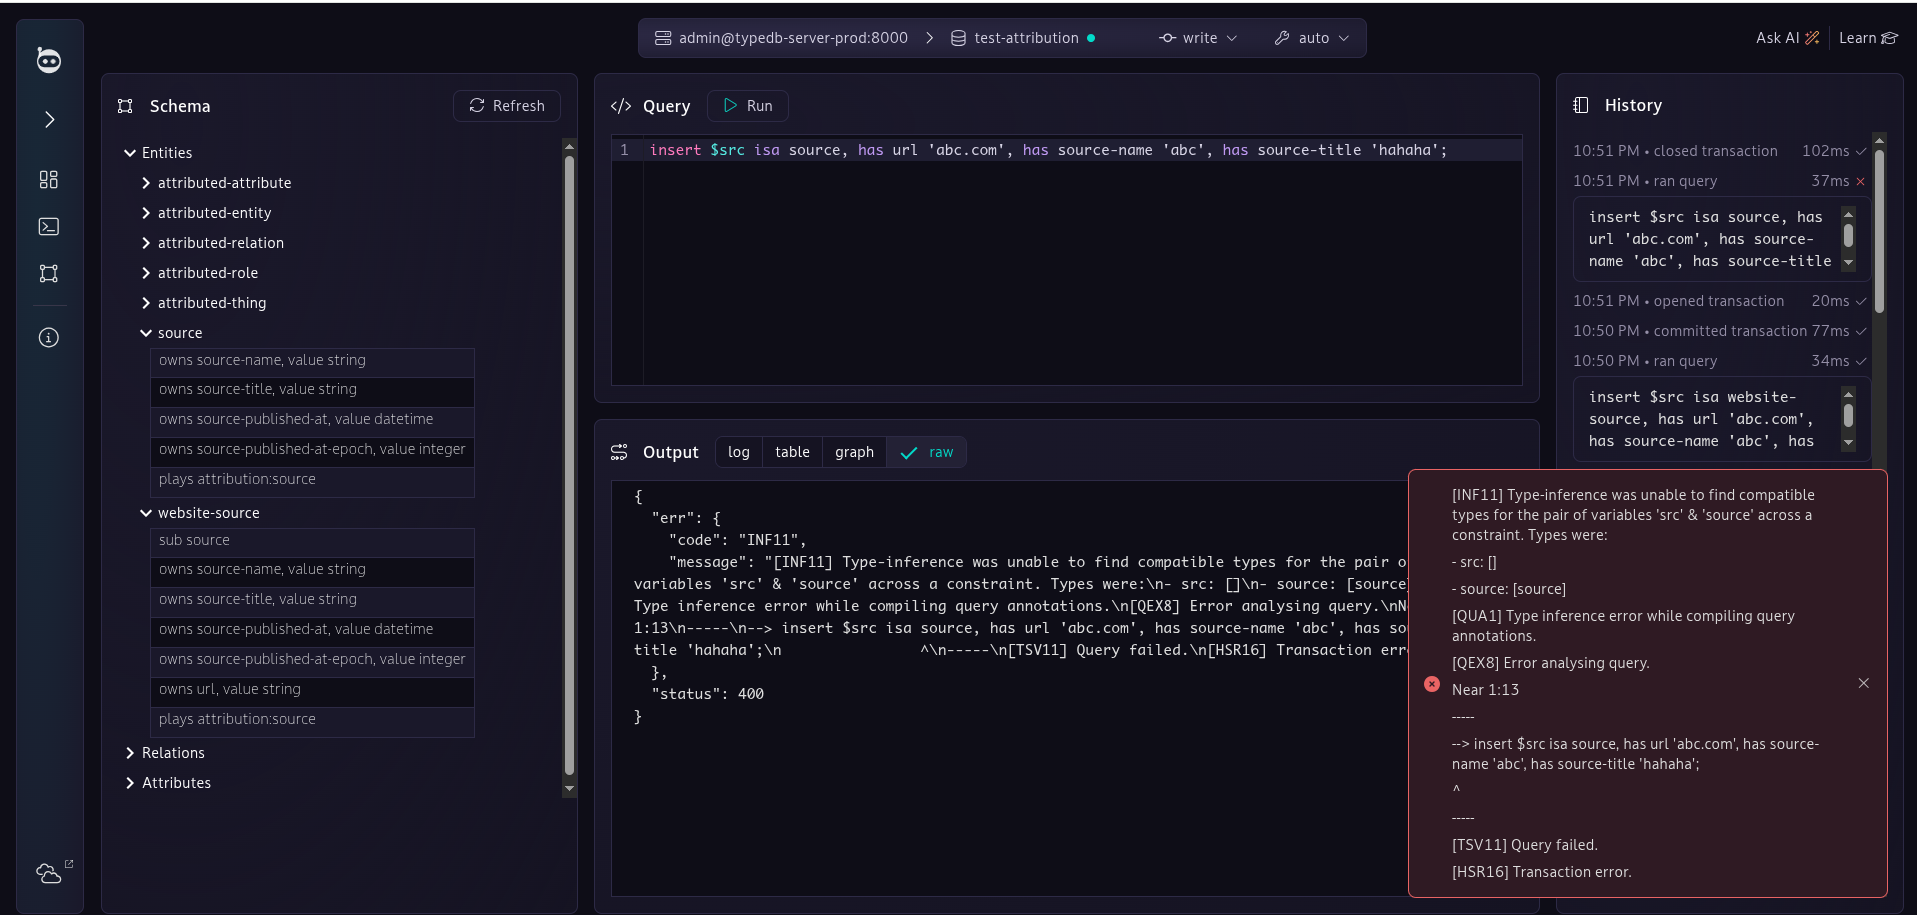Image resolution: width=1917 pixels, height=915 pixels.
Task: Open the schema graph sidebar icon
Action: pos(49,273)
